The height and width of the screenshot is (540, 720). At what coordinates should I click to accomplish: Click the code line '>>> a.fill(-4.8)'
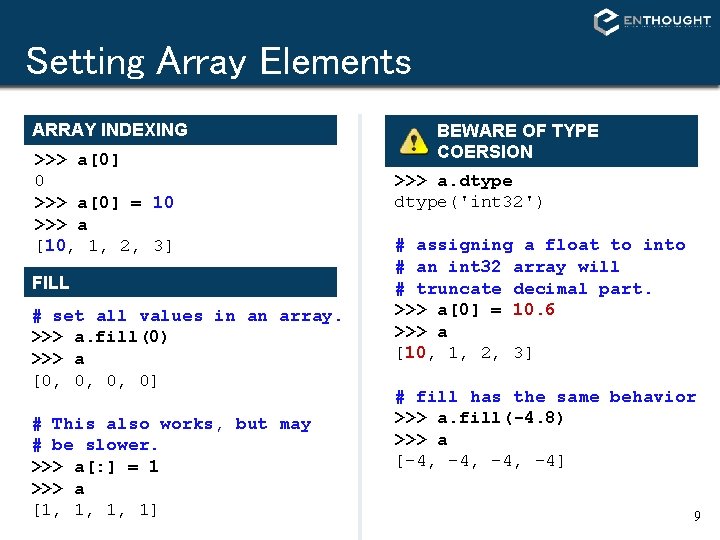(x=478, y=418)
